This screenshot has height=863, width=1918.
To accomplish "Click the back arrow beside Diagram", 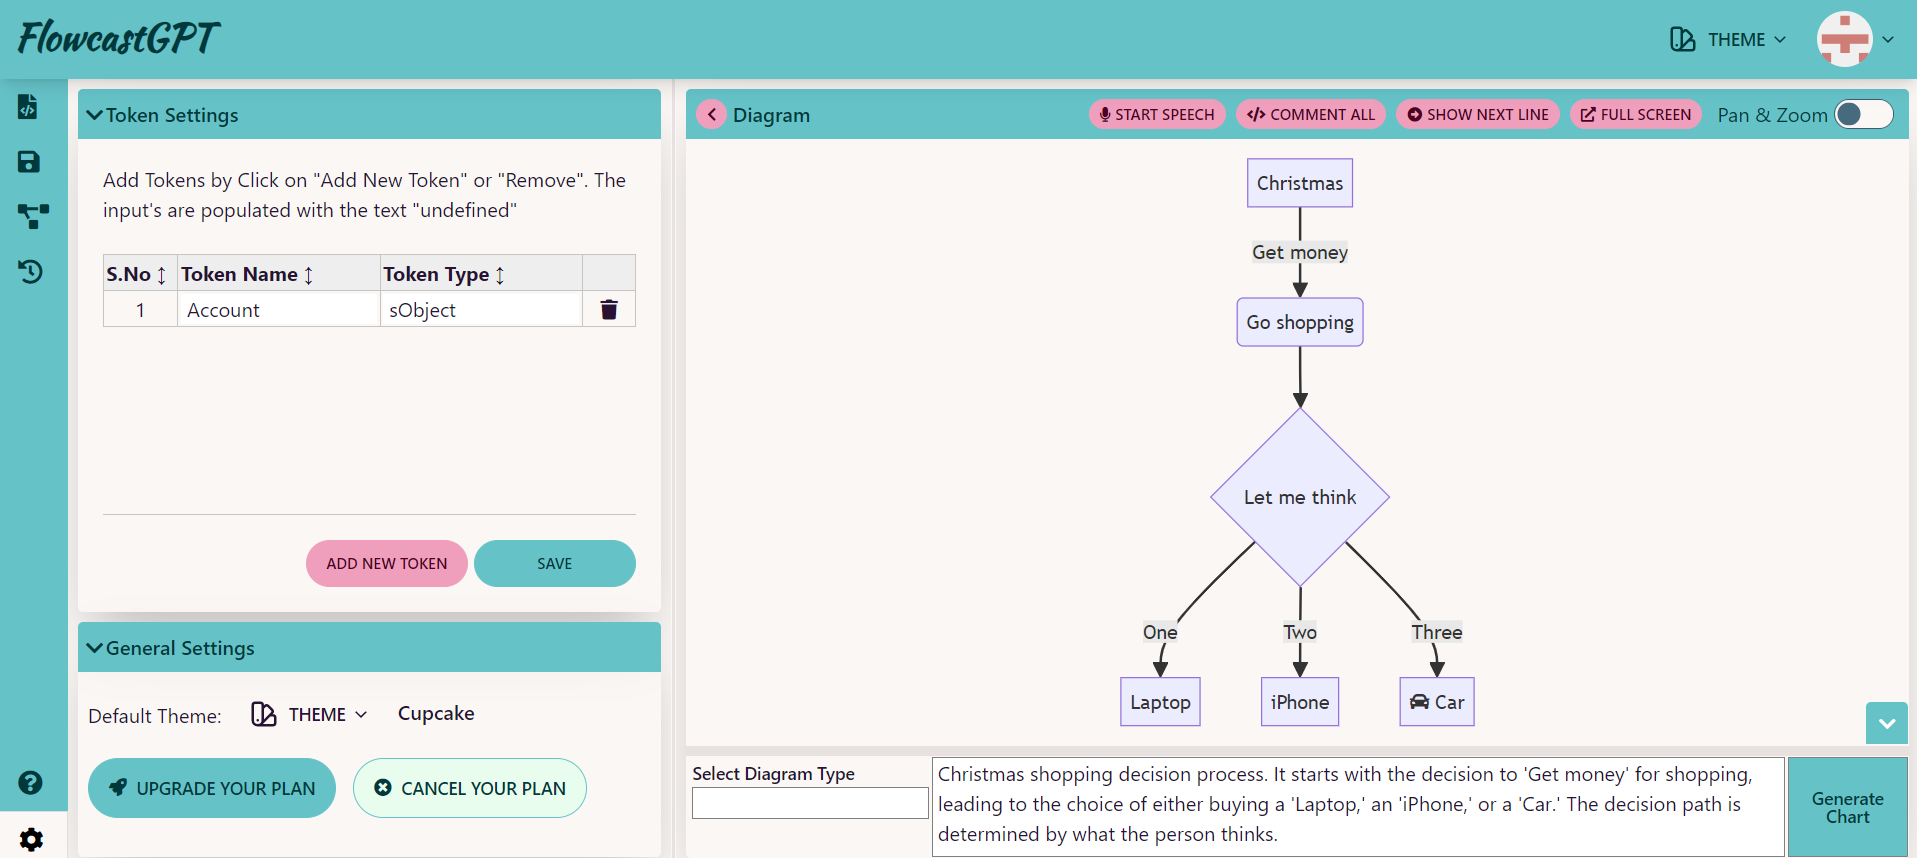I will pos(711,115).
